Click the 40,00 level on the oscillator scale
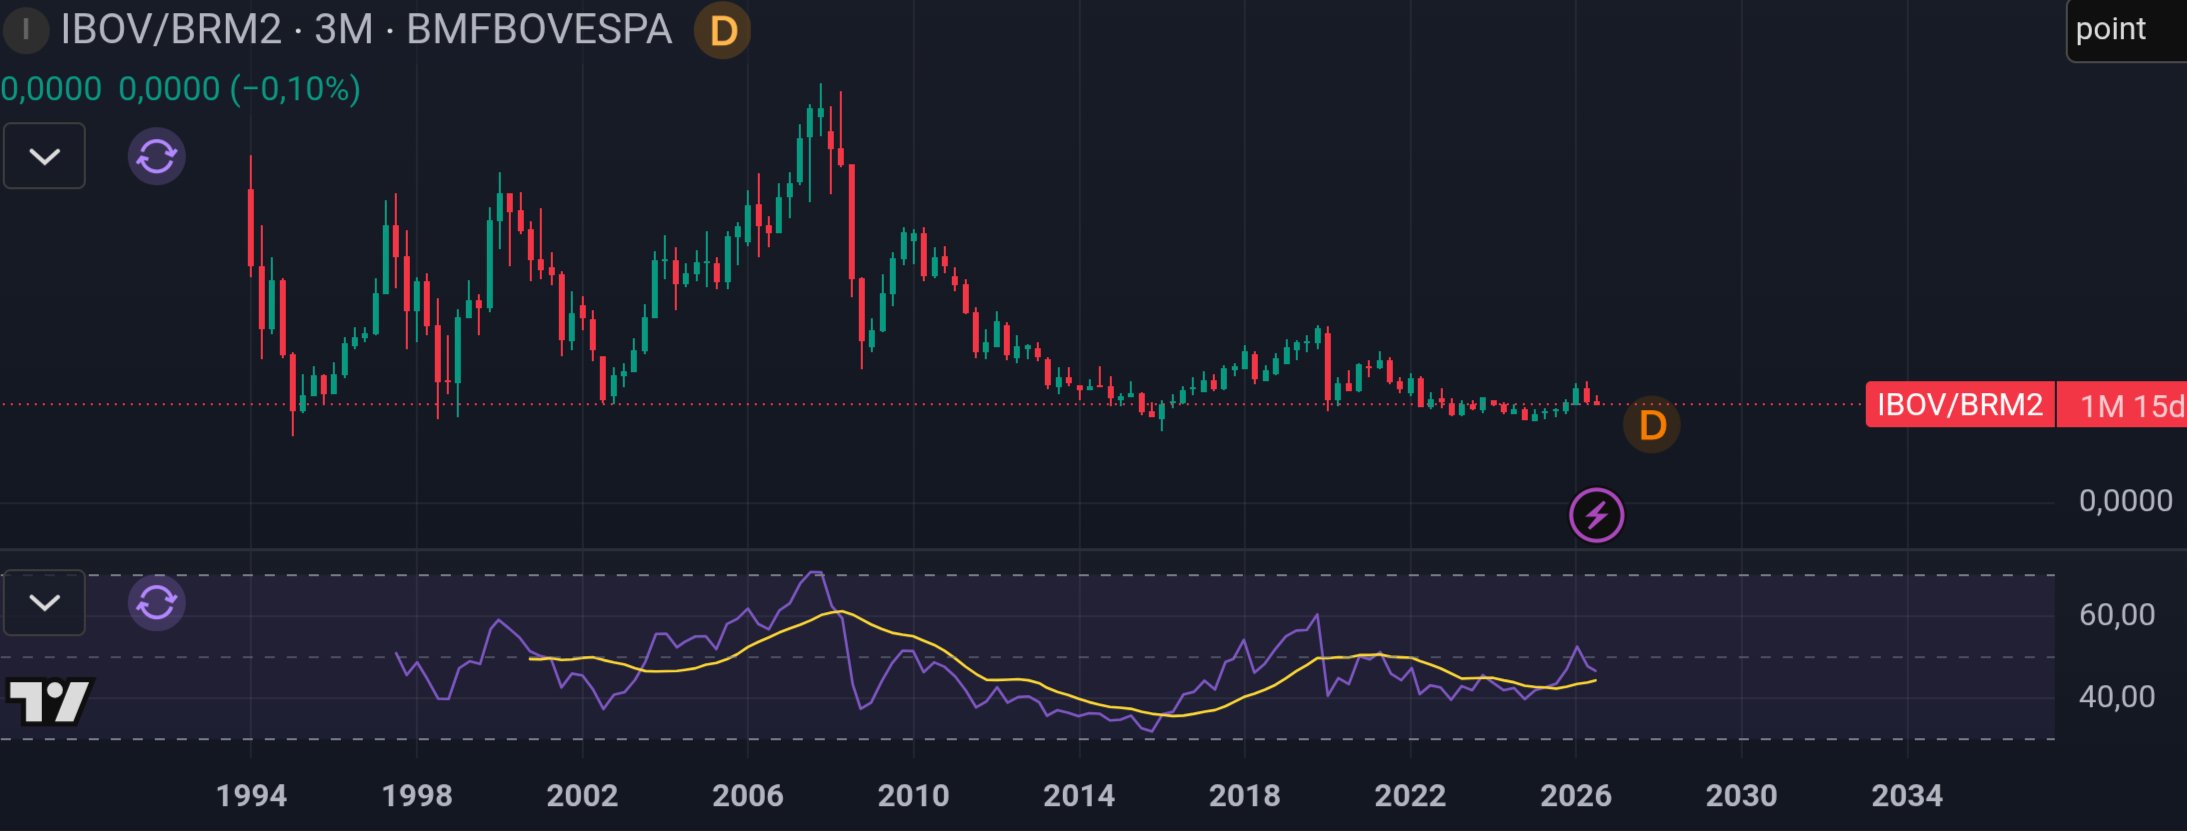Viewport: 2187px width, 831px height. 2117,696
